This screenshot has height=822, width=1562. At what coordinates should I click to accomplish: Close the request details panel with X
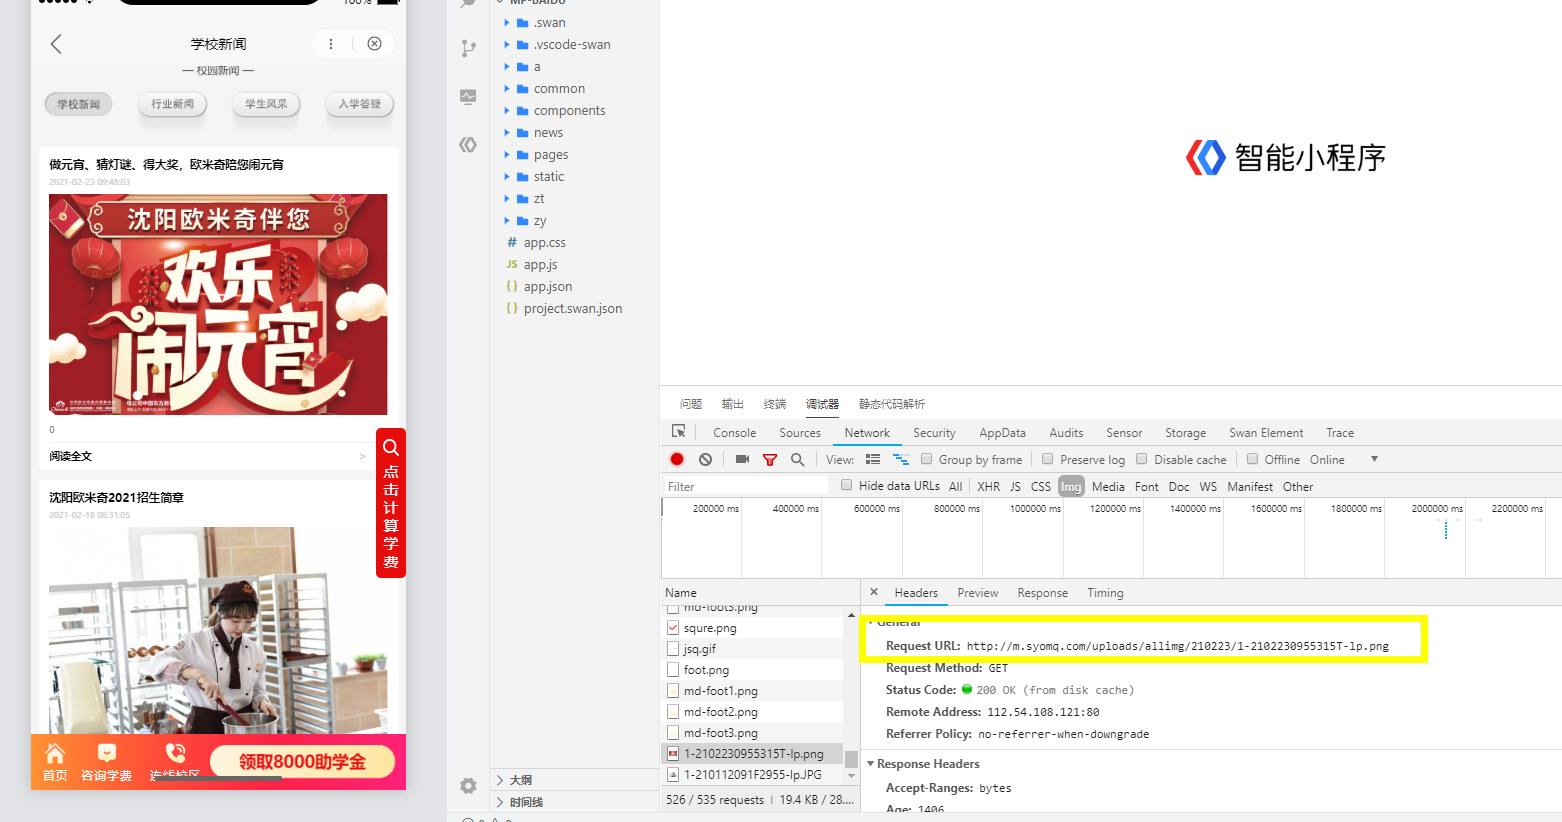(x=873, y=592)
